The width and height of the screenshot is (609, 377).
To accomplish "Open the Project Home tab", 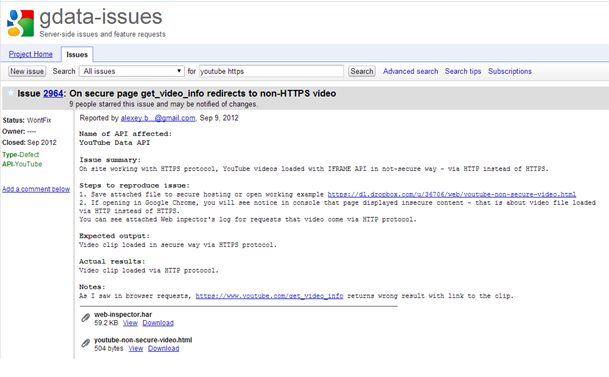I will coord(31,54).
